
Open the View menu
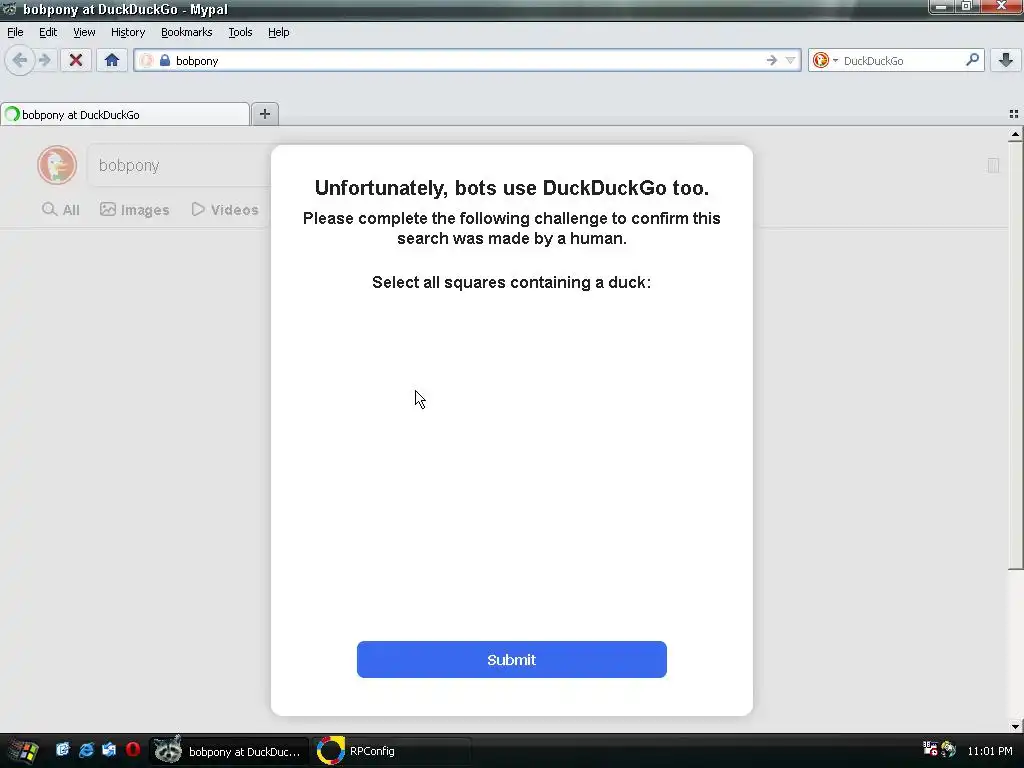tap(84, 32)
